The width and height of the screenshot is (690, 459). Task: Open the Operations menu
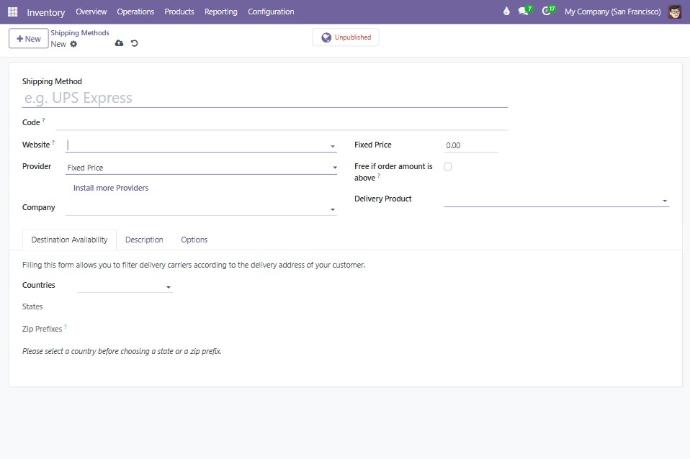click(x=135, y=12)
